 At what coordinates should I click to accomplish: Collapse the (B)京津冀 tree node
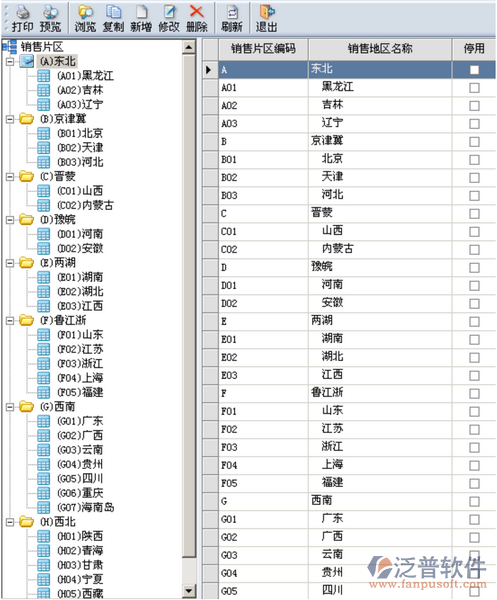pos(10,119)
